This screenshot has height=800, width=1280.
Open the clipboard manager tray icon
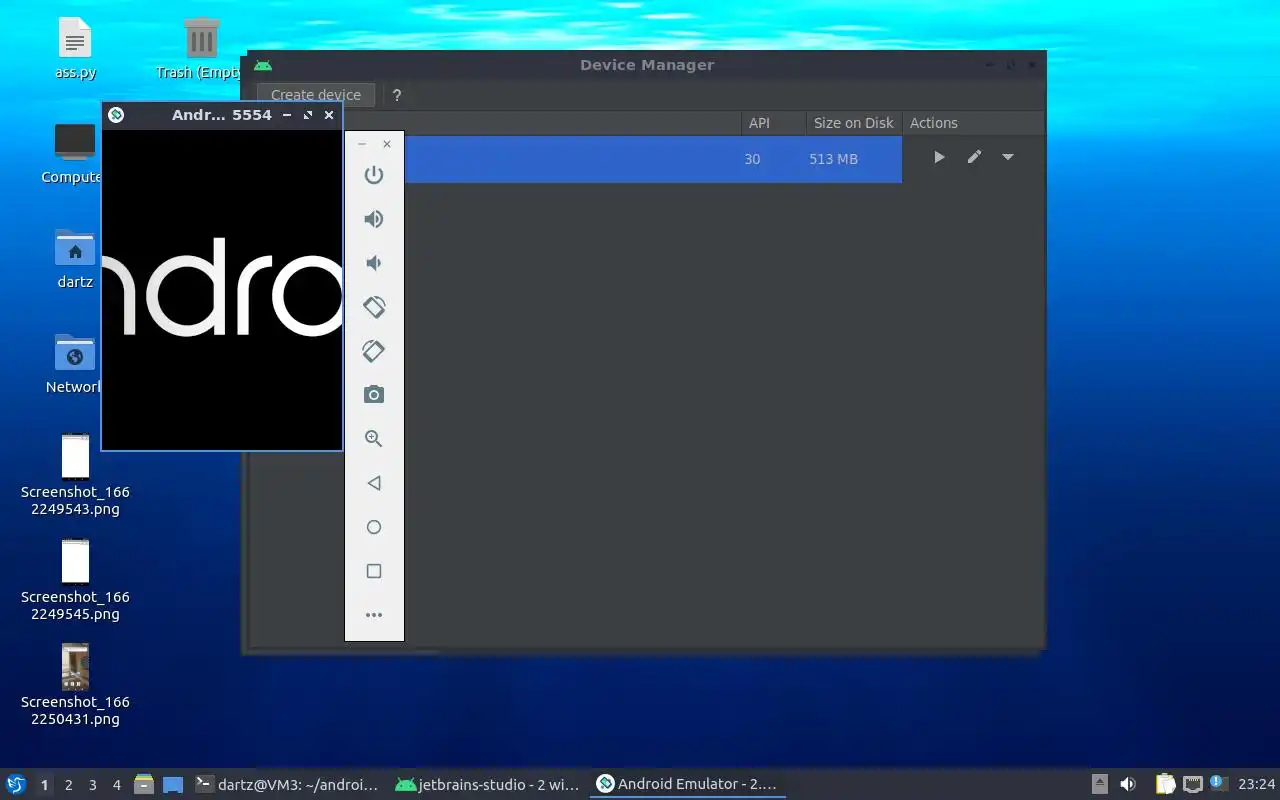click(1165, 784)
